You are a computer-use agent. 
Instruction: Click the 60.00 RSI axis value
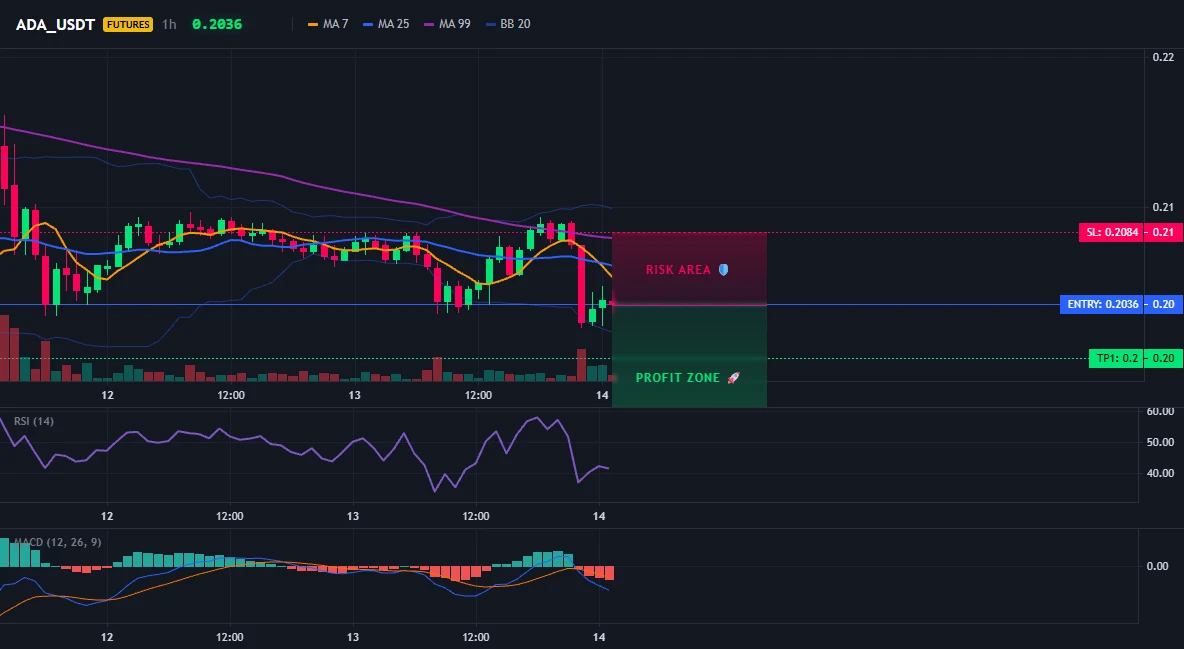(1161, 412)
